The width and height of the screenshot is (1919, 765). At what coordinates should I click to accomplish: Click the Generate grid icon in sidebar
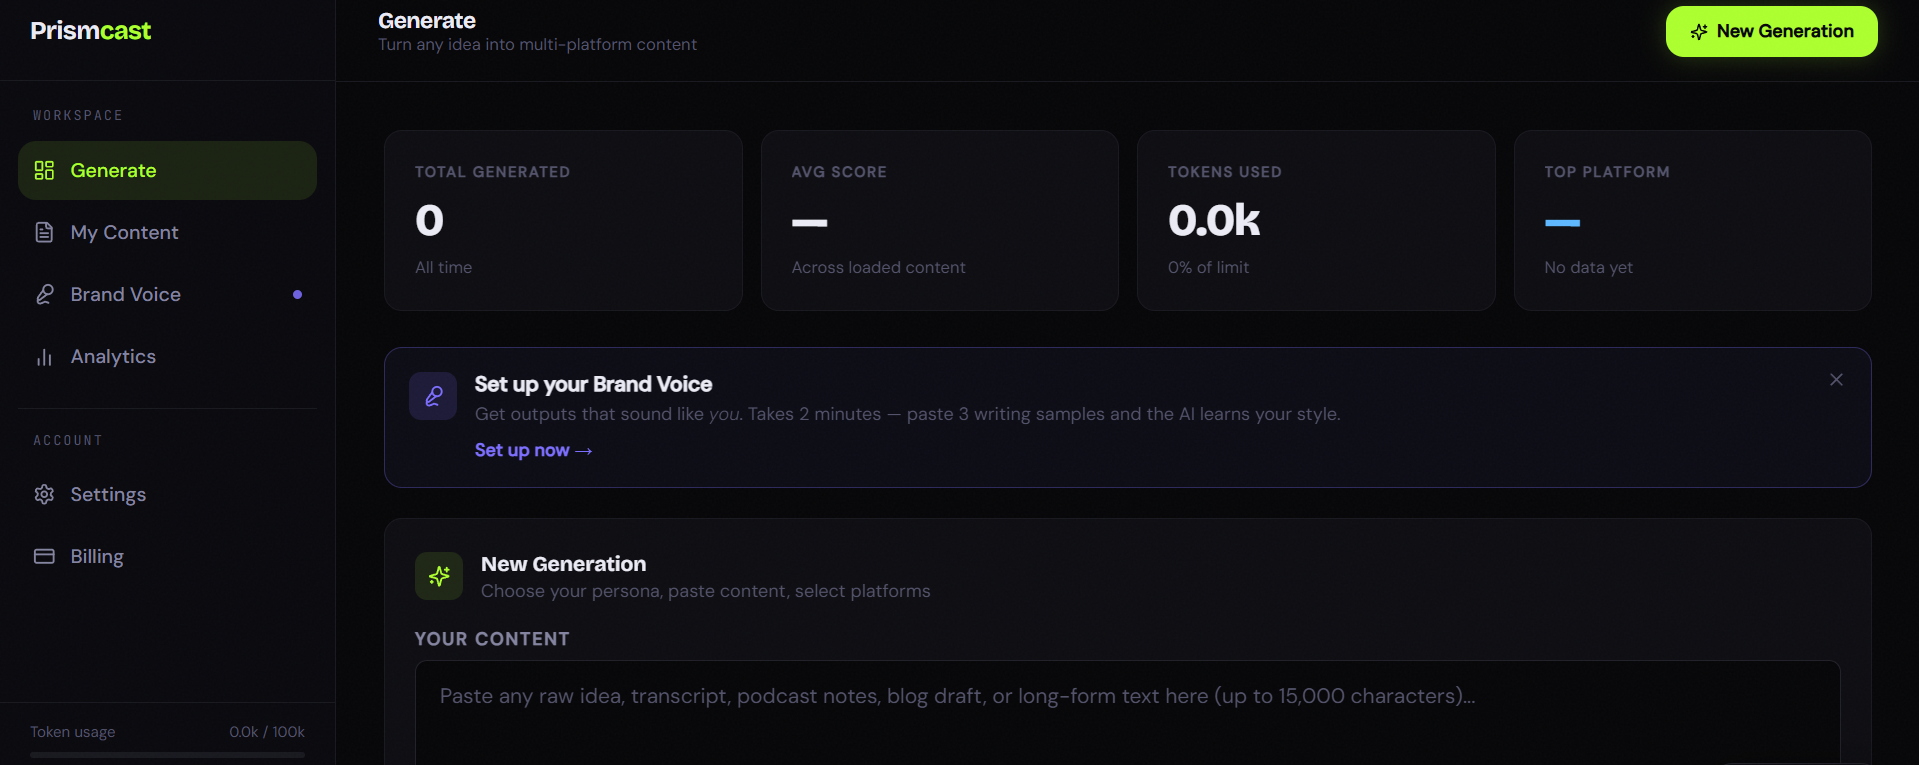coord(44,170)
